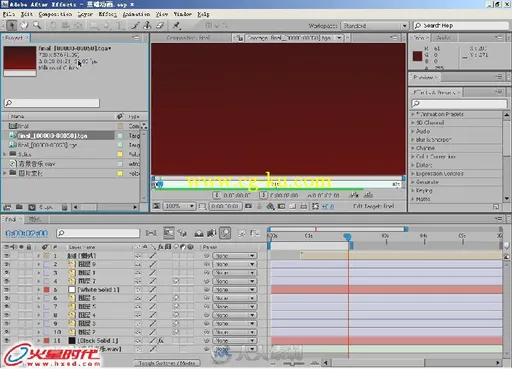Open the Composition menu
The height and width of the screenshot is (369, 512).
(55, 14)
